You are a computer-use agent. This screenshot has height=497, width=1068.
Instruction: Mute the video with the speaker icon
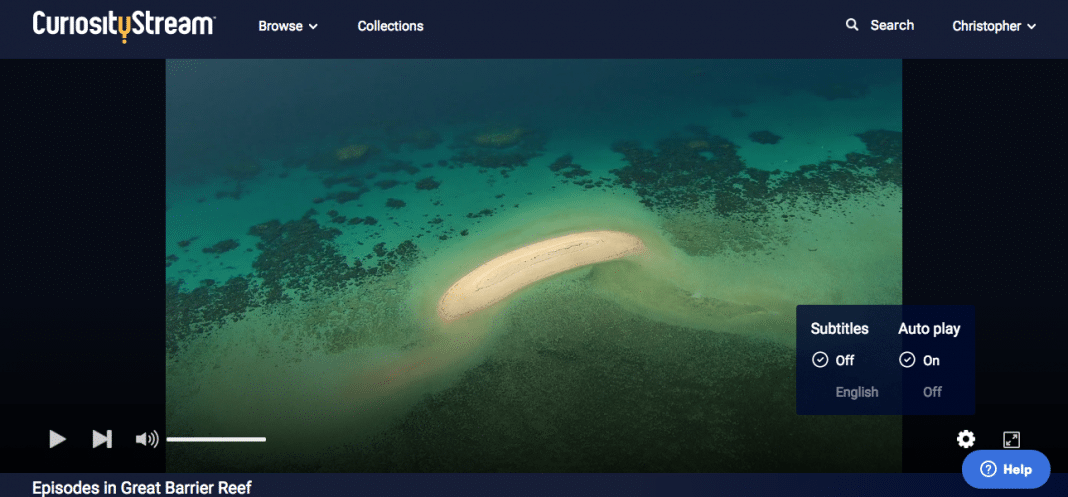click(147, 439)
